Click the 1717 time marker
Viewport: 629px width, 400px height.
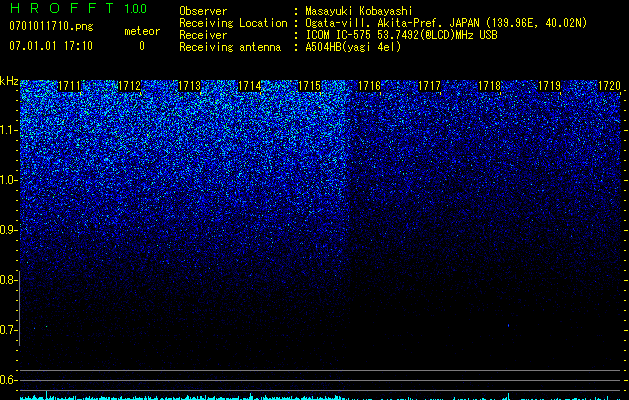[x=429, y=86]
